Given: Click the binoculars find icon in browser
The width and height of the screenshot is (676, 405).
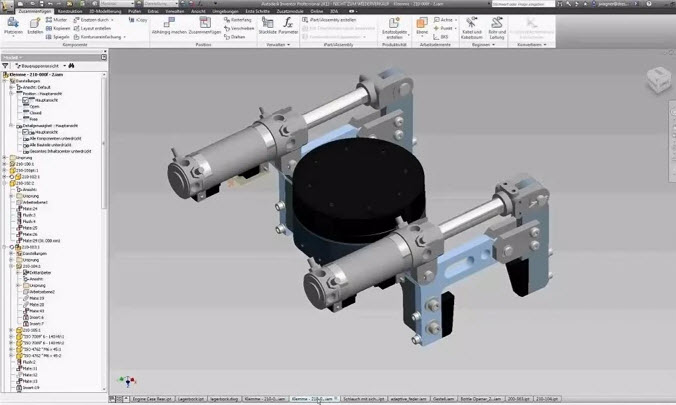Looking at the screenshot, I should [x=72, y=66].
